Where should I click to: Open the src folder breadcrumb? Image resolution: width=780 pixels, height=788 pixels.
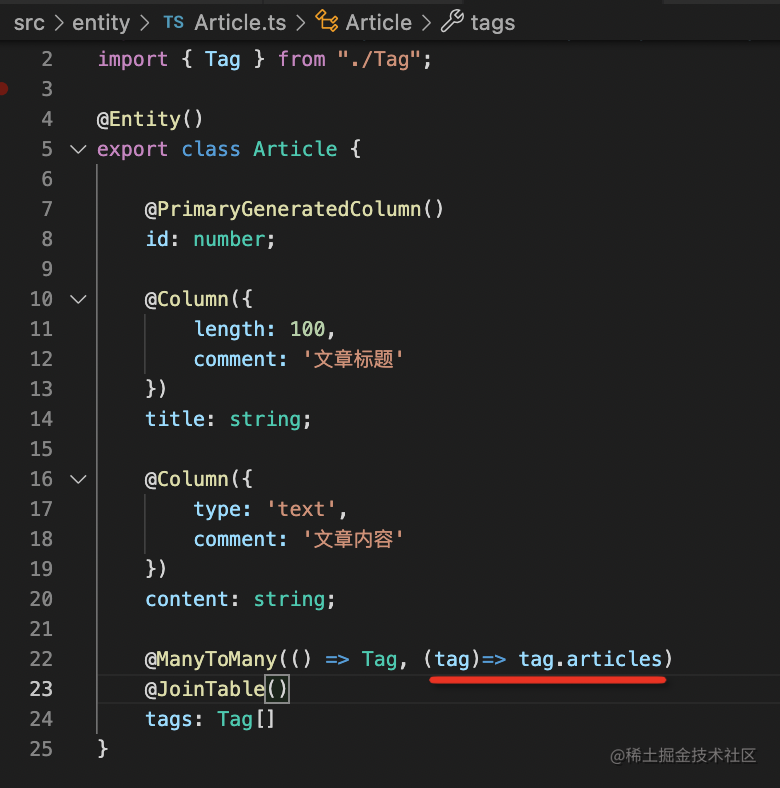tap(29, 22)
